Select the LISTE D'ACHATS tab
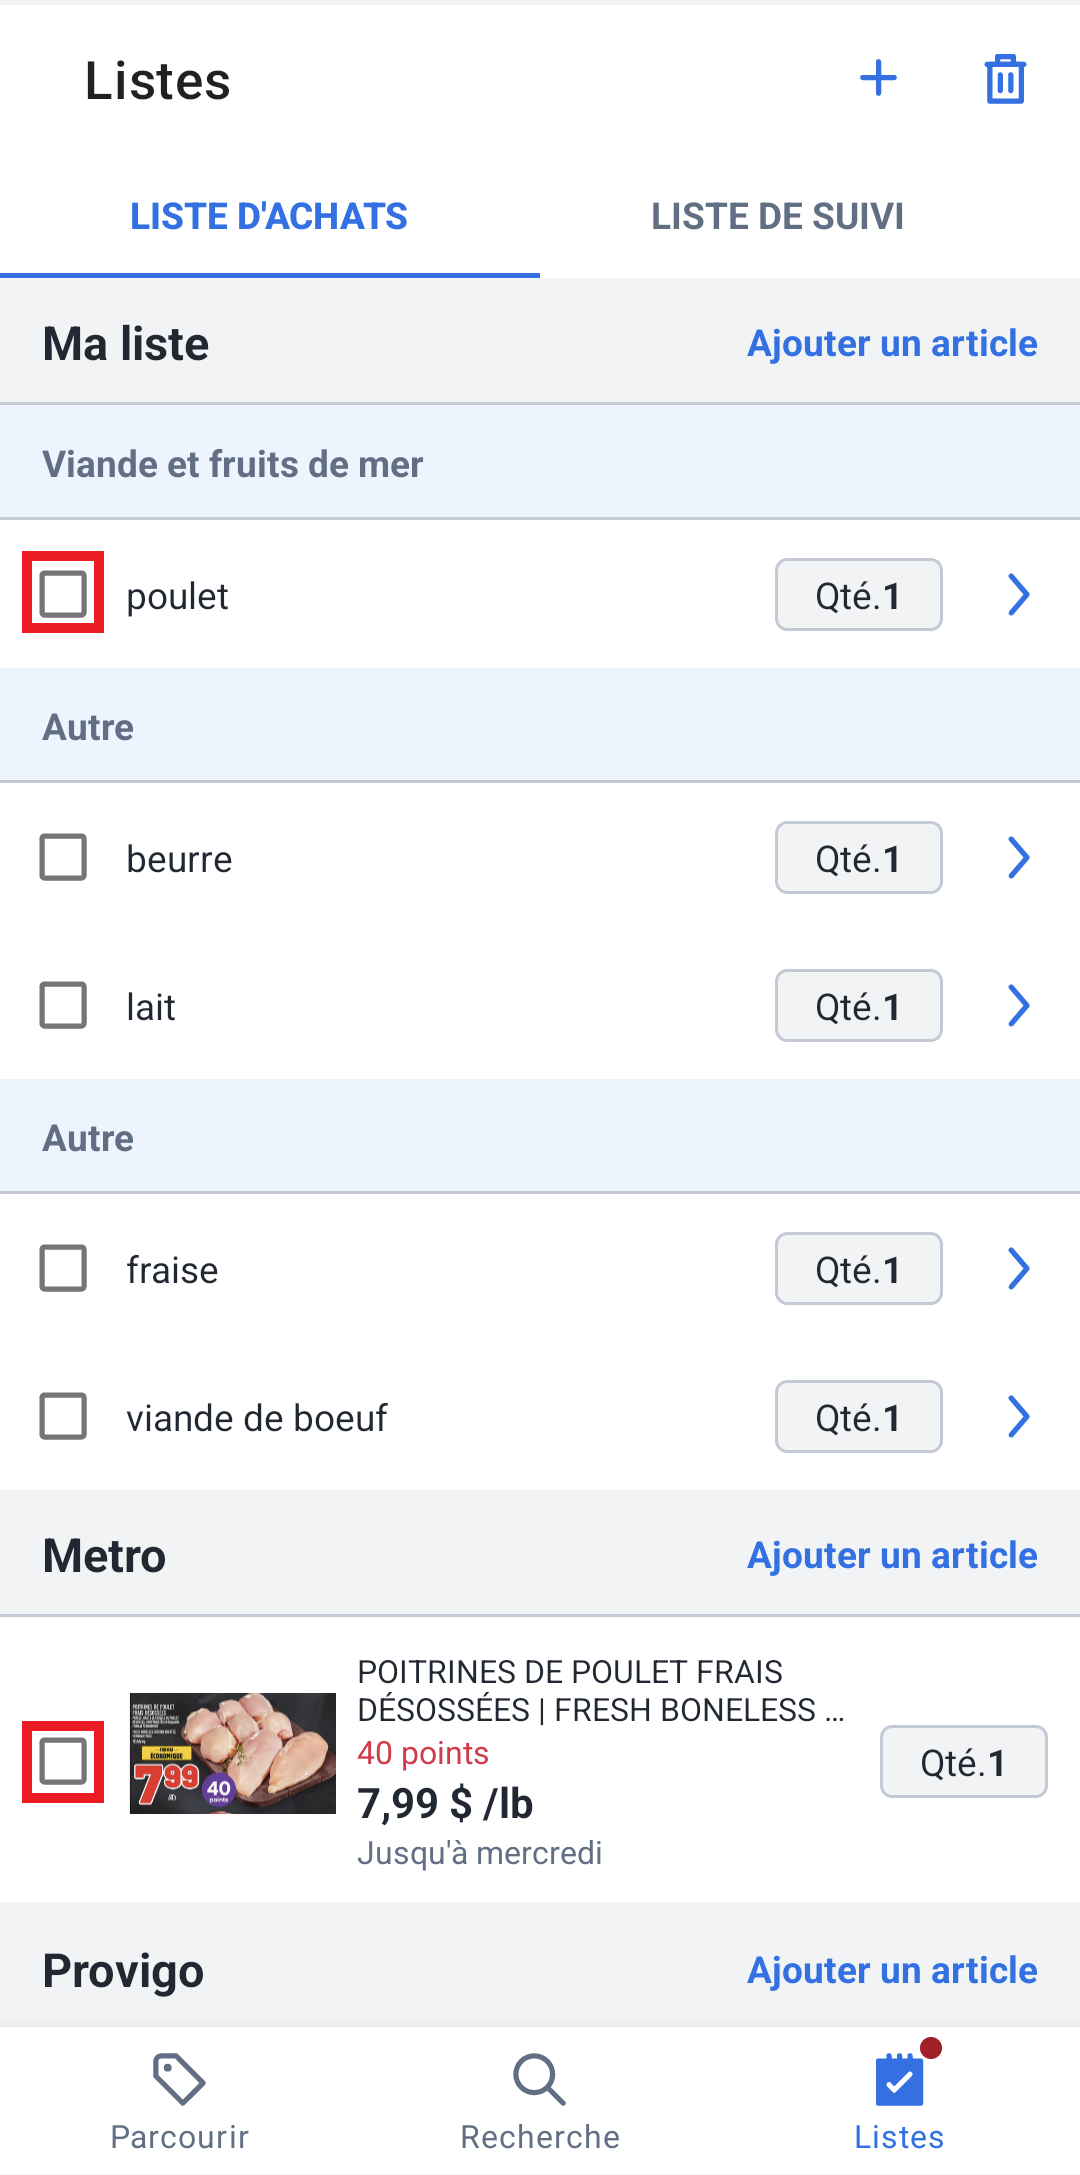Screen dimensions: 1080x2175 click(269, 216)
